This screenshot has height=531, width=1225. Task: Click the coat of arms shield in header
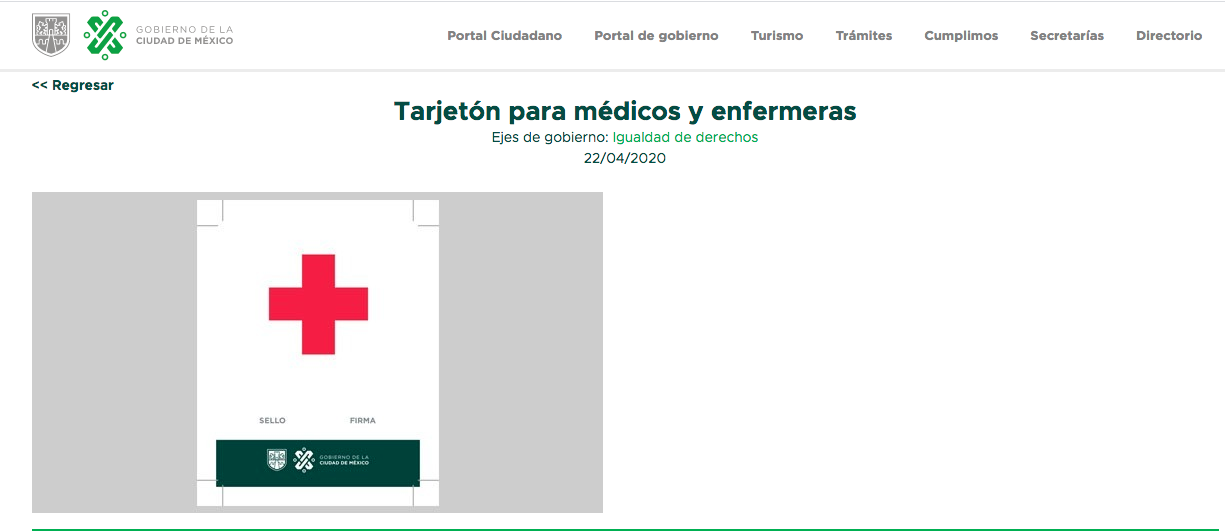coord(51,35)
